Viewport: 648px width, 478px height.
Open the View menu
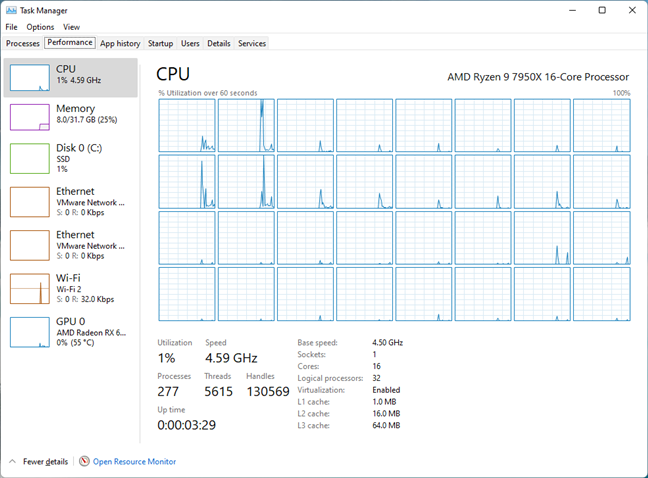click(72, 27)
